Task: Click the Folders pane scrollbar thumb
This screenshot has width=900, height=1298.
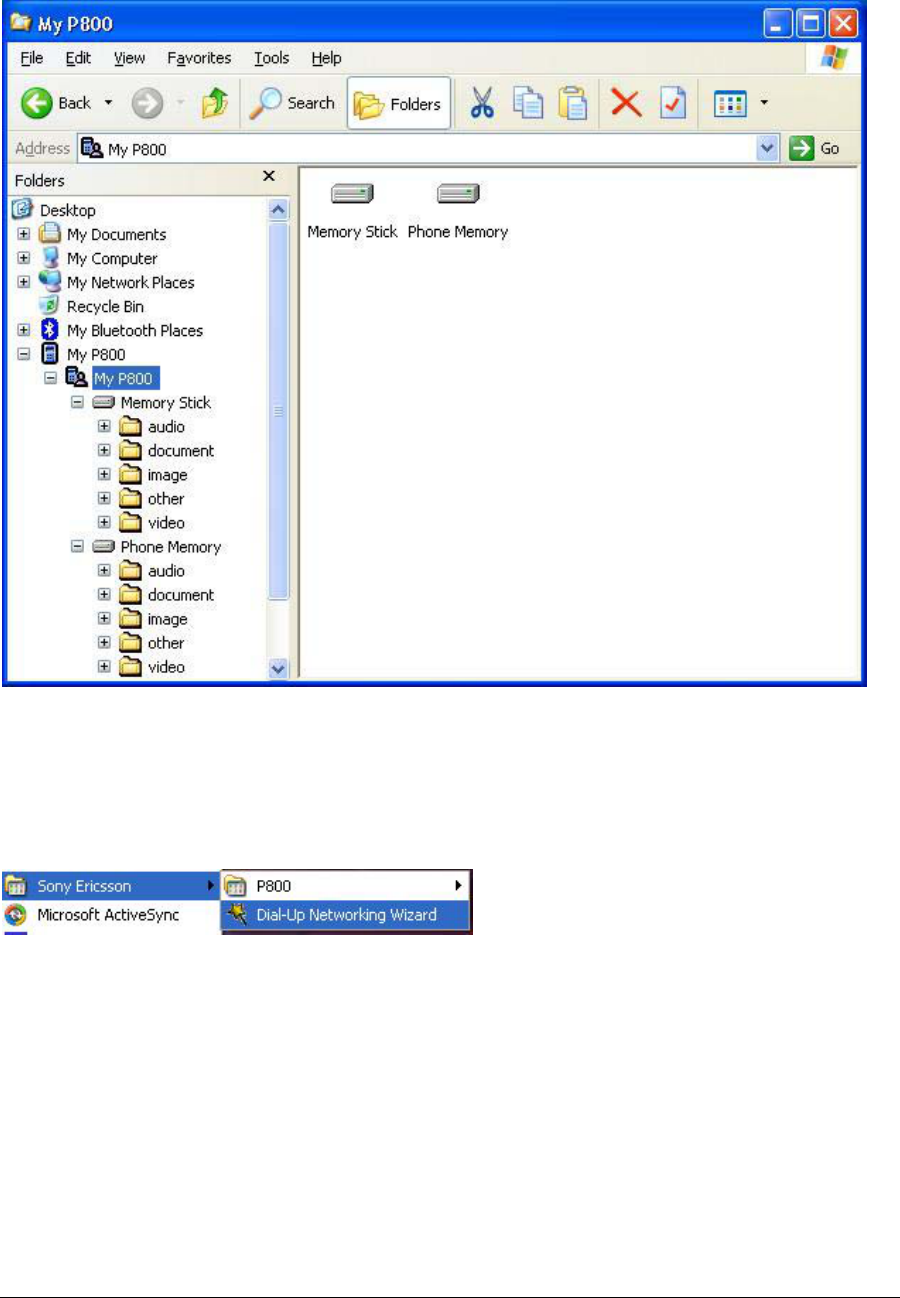Action: (x=278, y=410)
